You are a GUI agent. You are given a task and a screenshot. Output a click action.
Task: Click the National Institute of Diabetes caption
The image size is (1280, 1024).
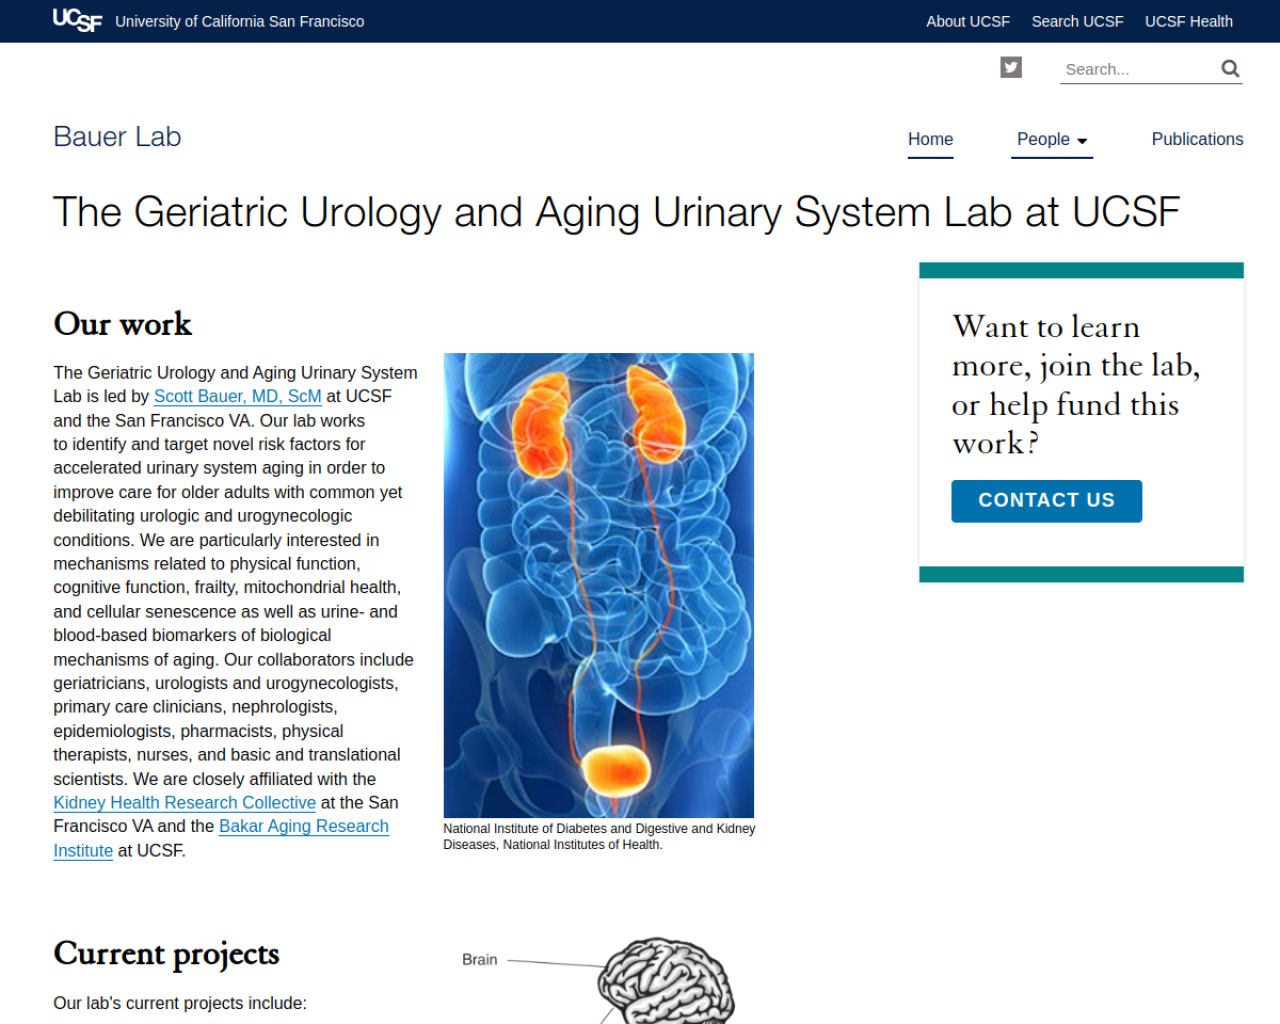[599, 837]
